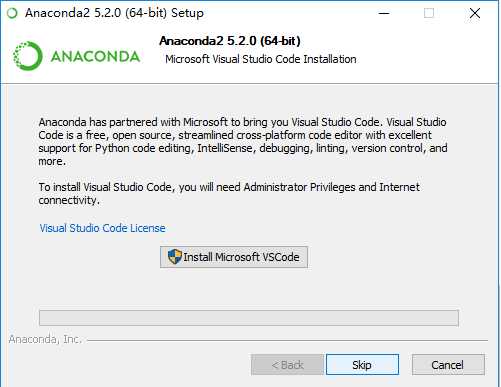Click the empty installation progress bar
This screenshot has height=387, width=501.
coord(249,318)
